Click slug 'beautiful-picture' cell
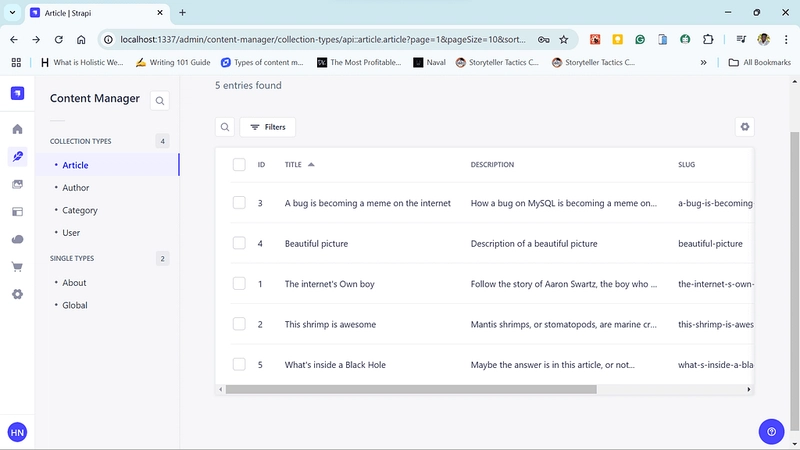The height and width of the screenshot is (450, 800). click(x=710, y=244)
